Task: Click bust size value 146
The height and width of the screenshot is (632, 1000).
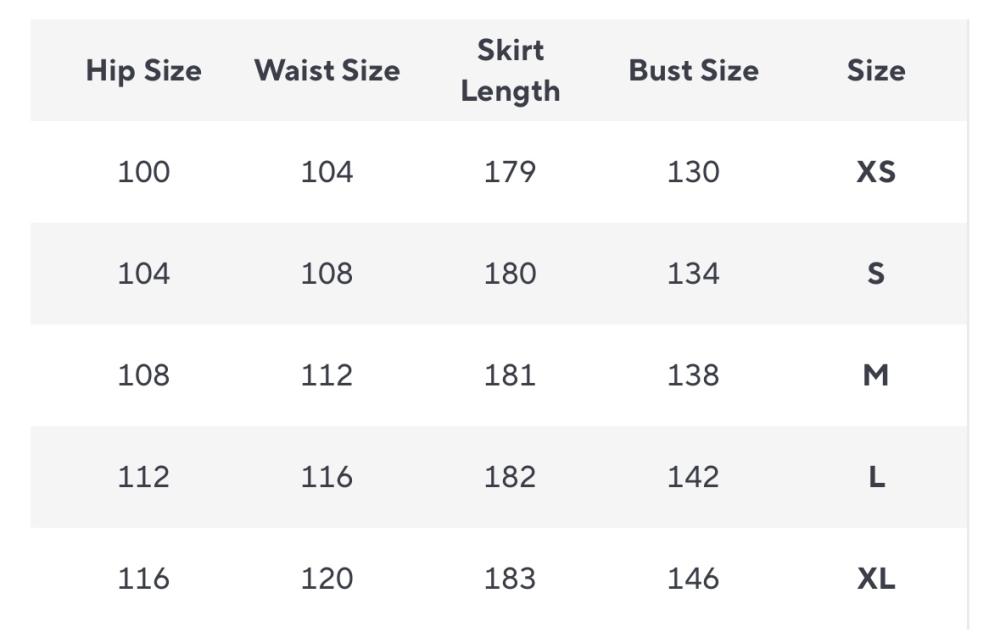Action: (x=693, y=578)
